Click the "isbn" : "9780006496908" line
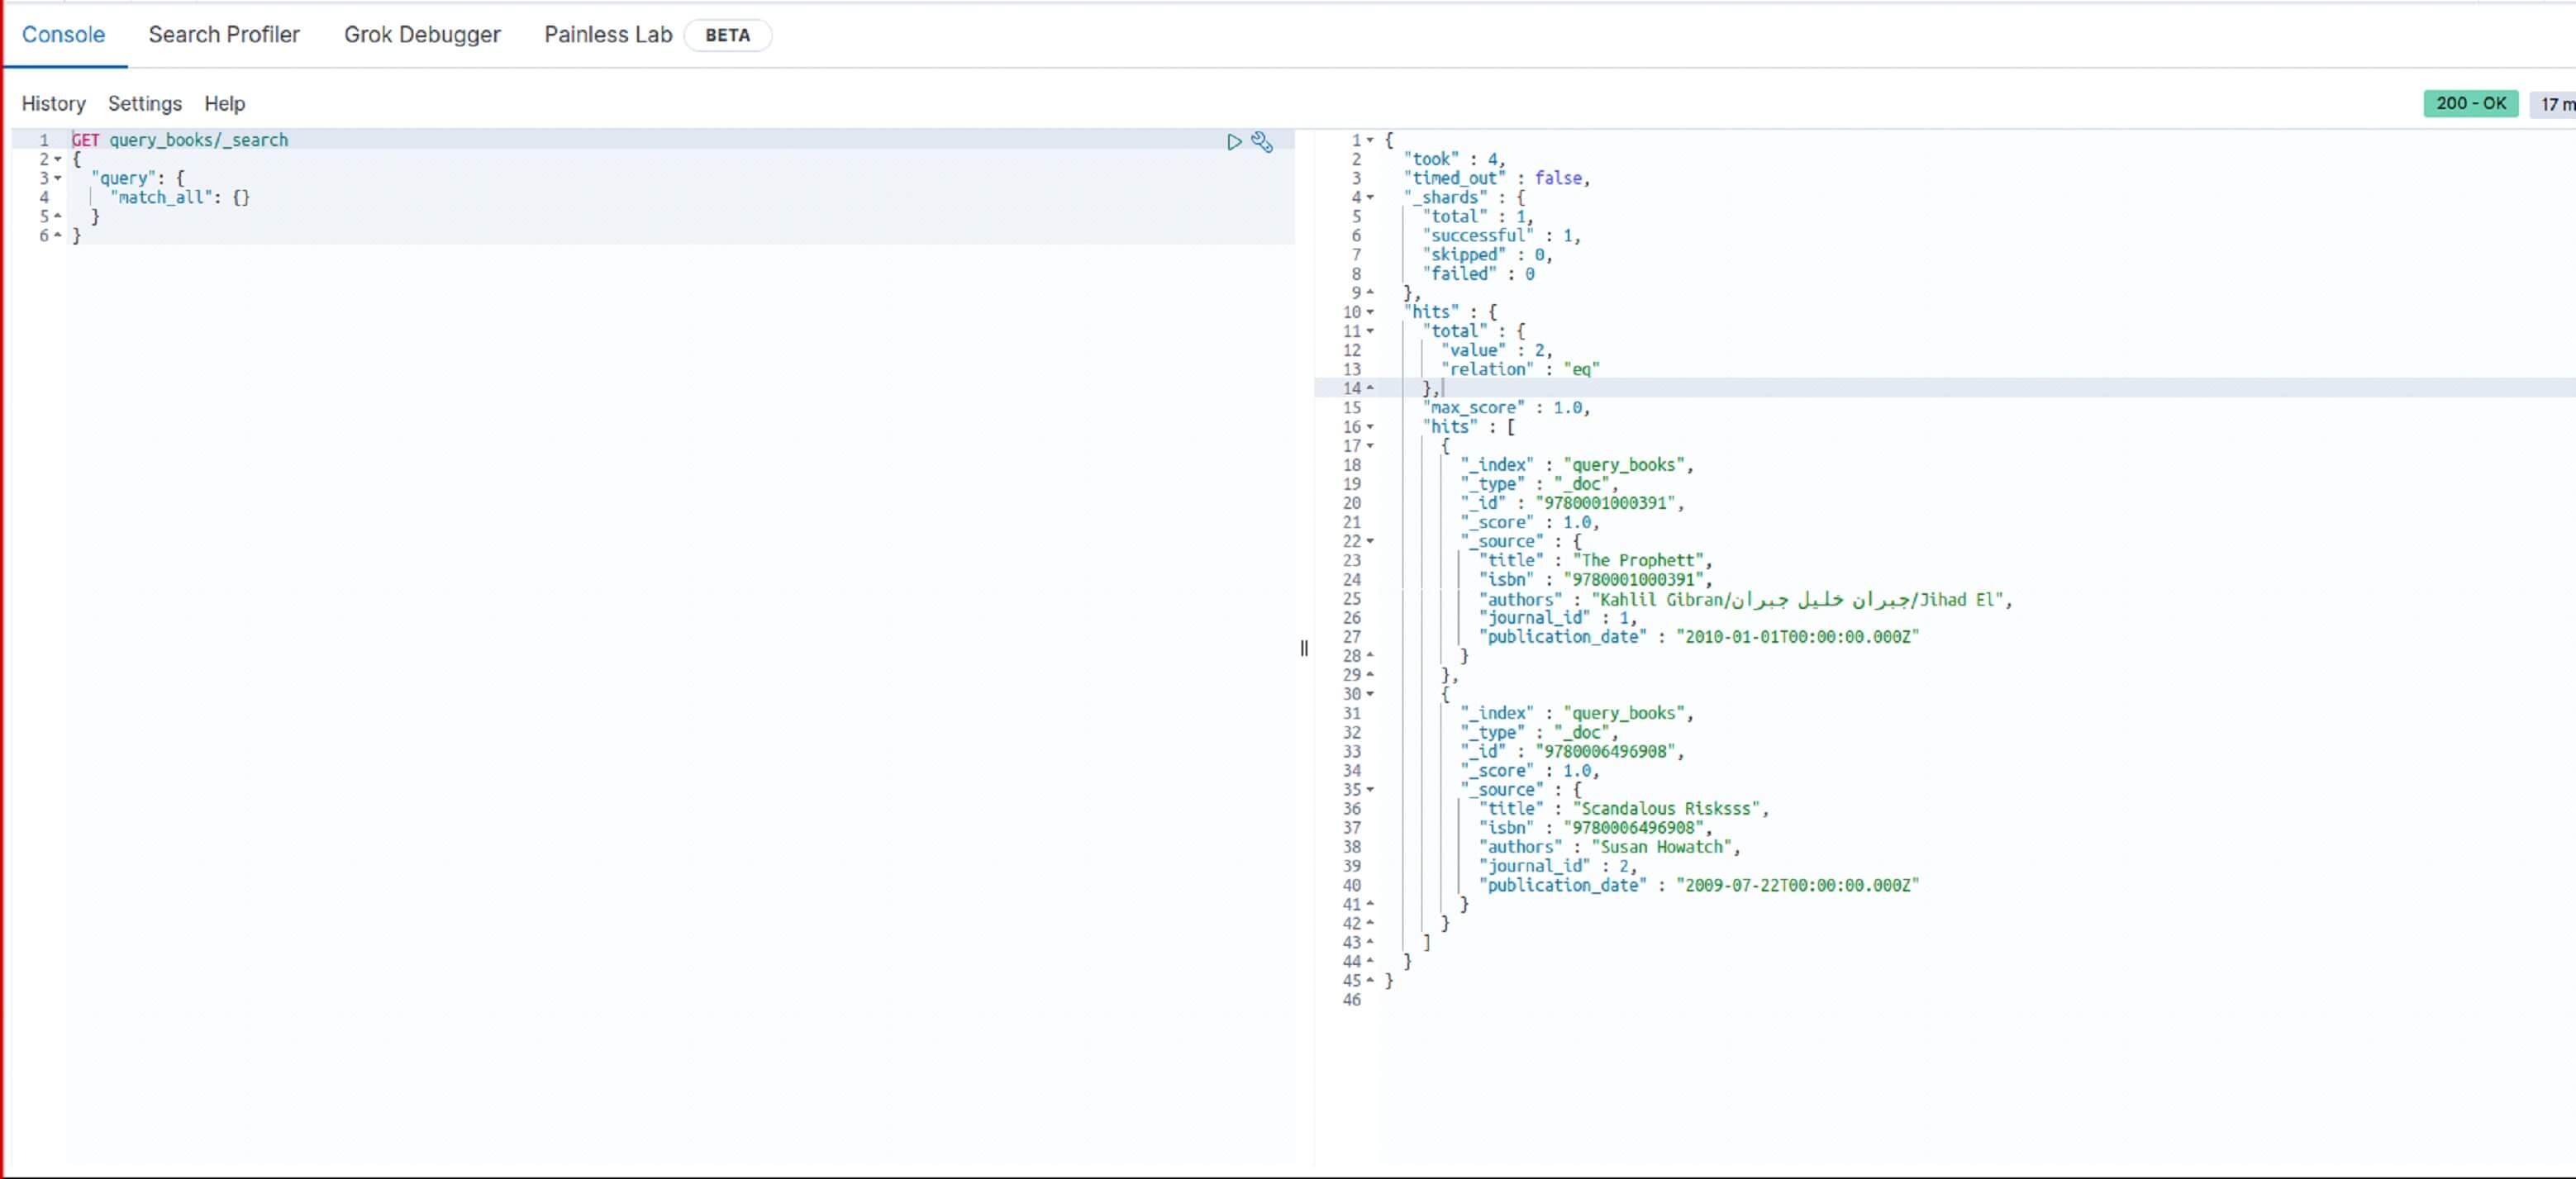 (x=1596, y=827)
